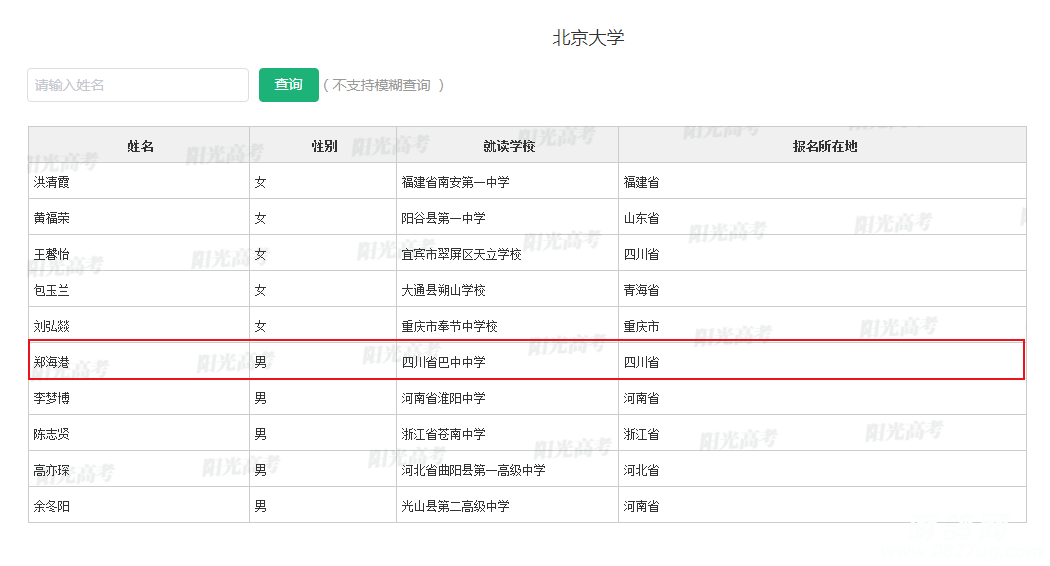Image resolution: width=1050 pixels, height=566 pixels.
Task: Select the highlighted name 郑海港
Action: point(52,362)
